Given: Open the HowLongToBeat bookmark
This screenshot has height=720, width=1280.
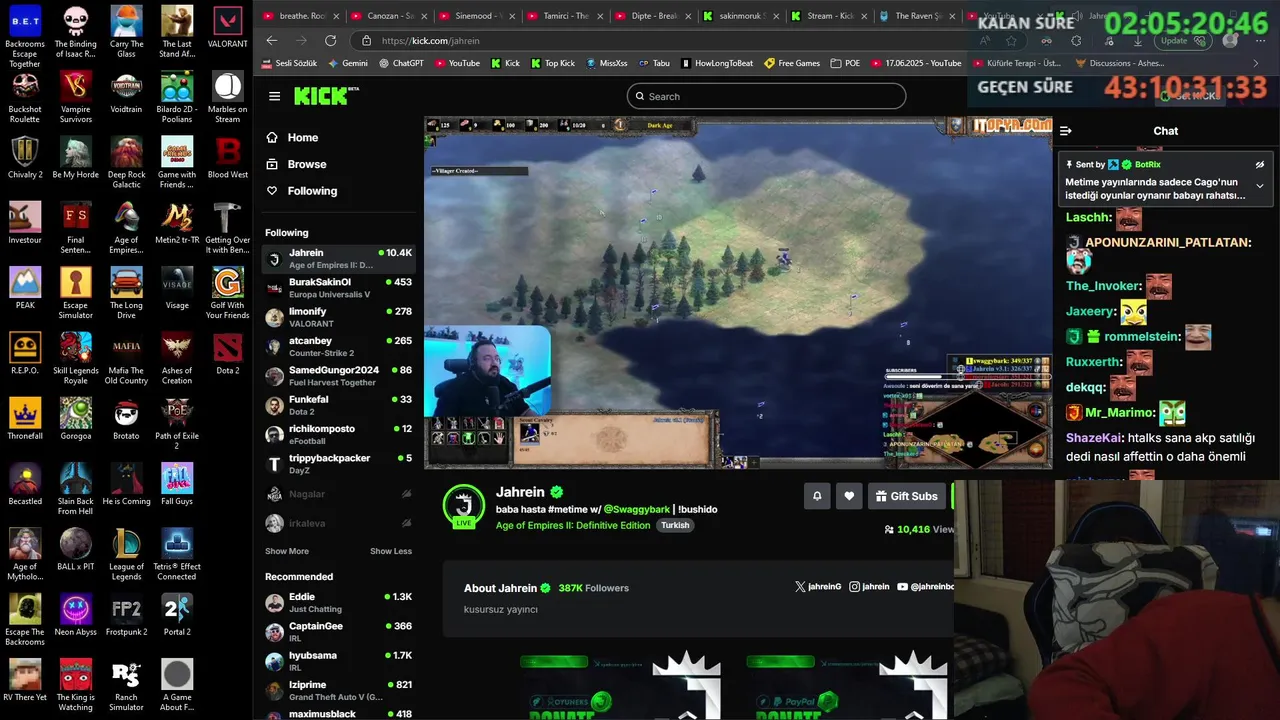Looking at the screenshot, I should [x=717, y=63].
